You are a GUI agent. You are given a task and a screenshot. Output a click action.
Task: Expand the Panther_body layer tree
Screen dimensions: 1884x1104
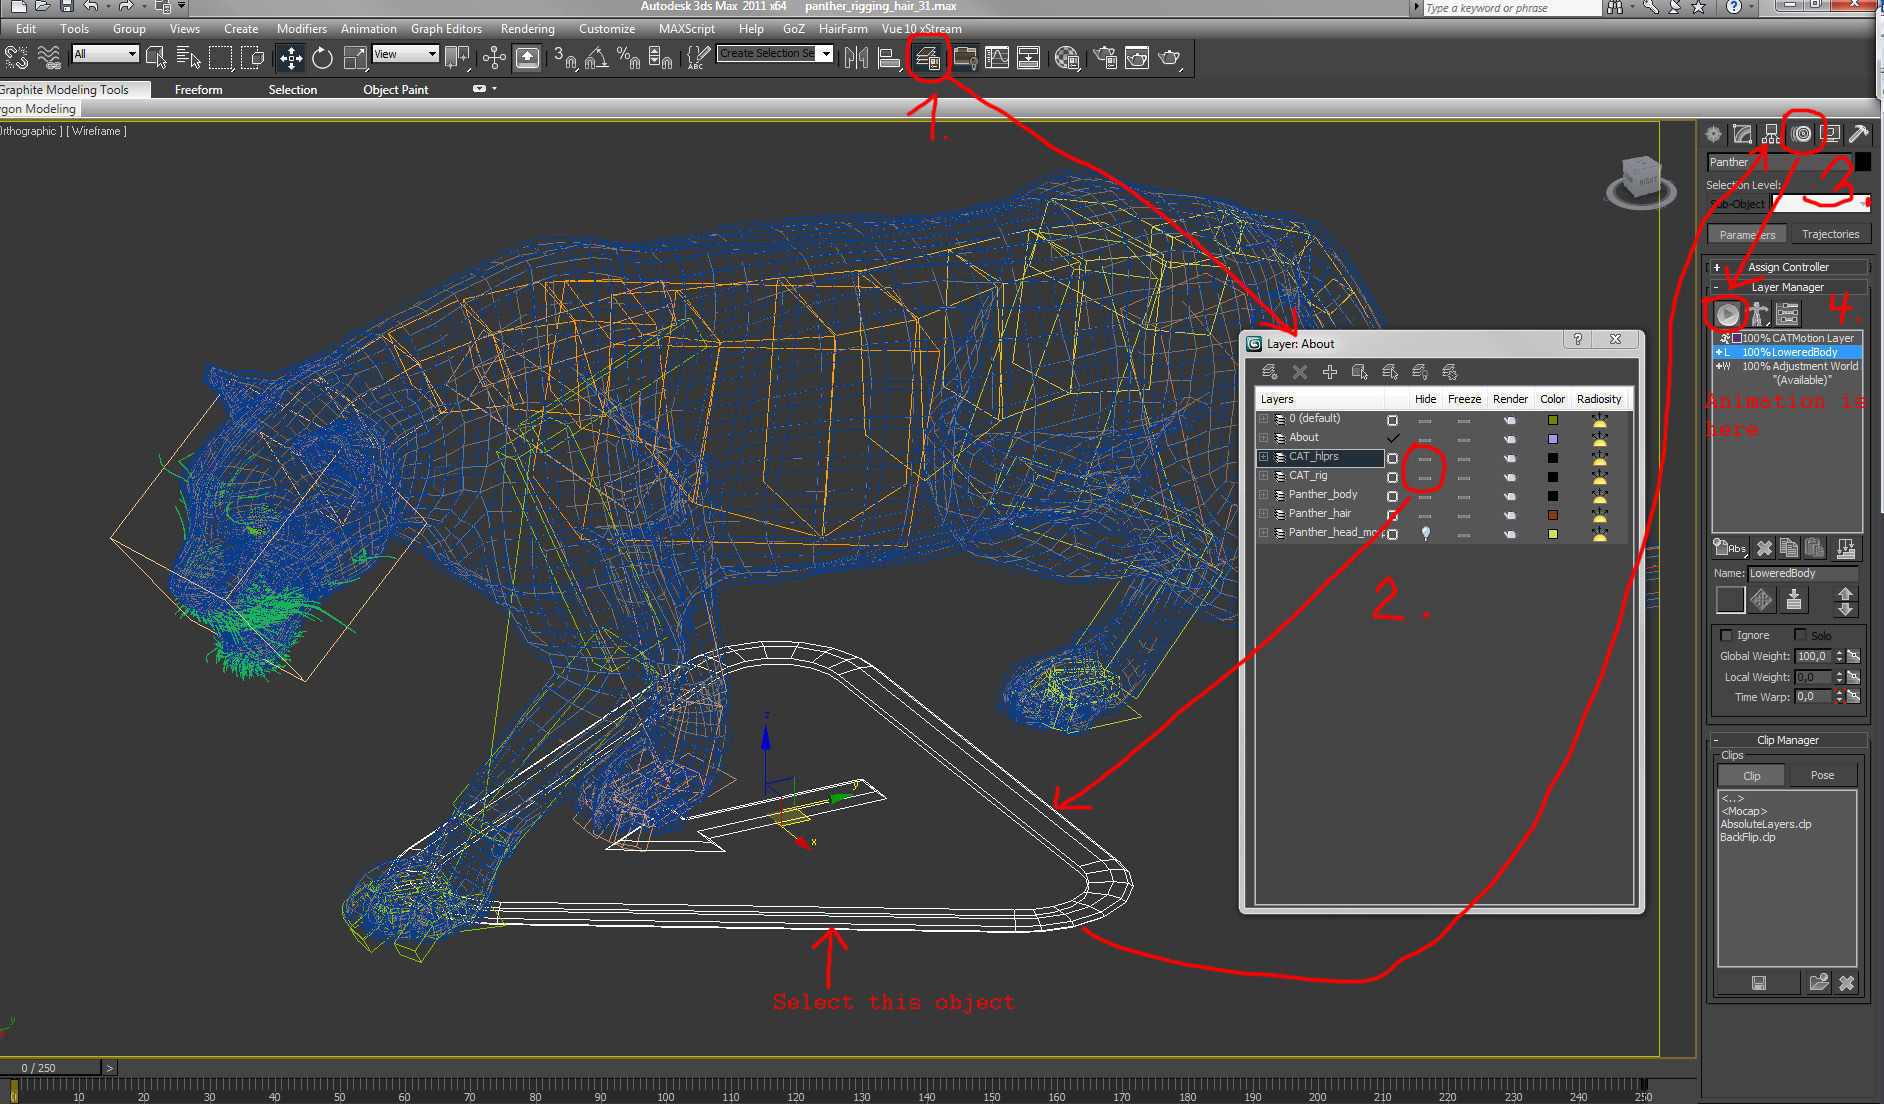[1263, 495]
